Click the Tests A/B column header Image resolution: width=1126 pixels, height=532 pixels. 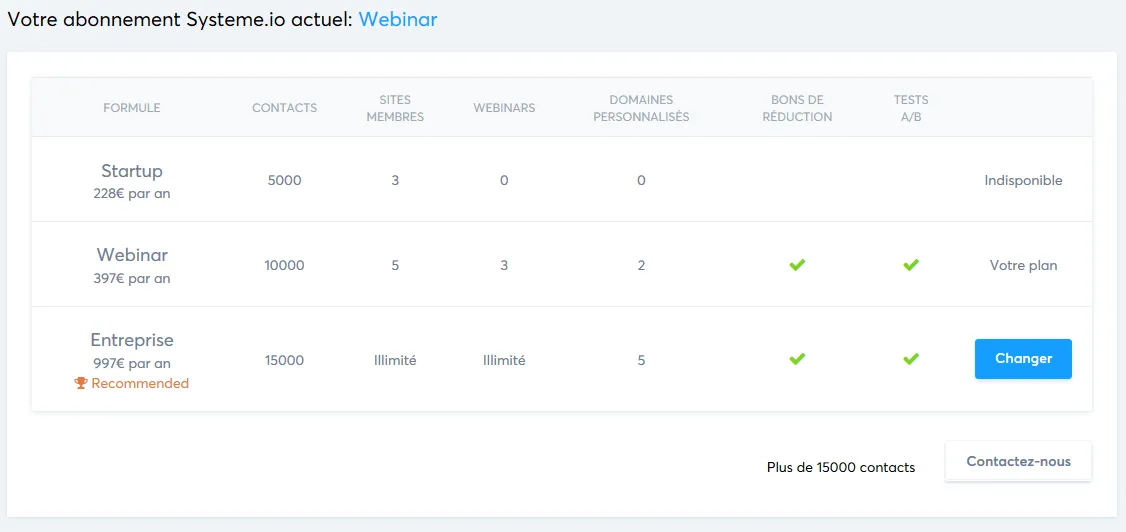tap(911, 108)
